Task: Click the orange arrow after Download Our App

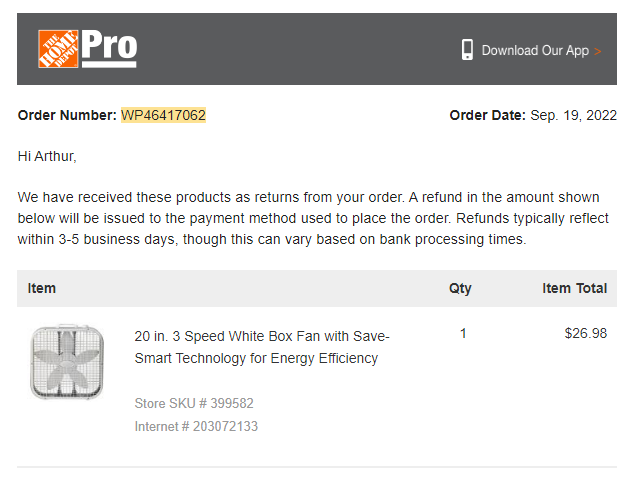Action: click(597, 51)
